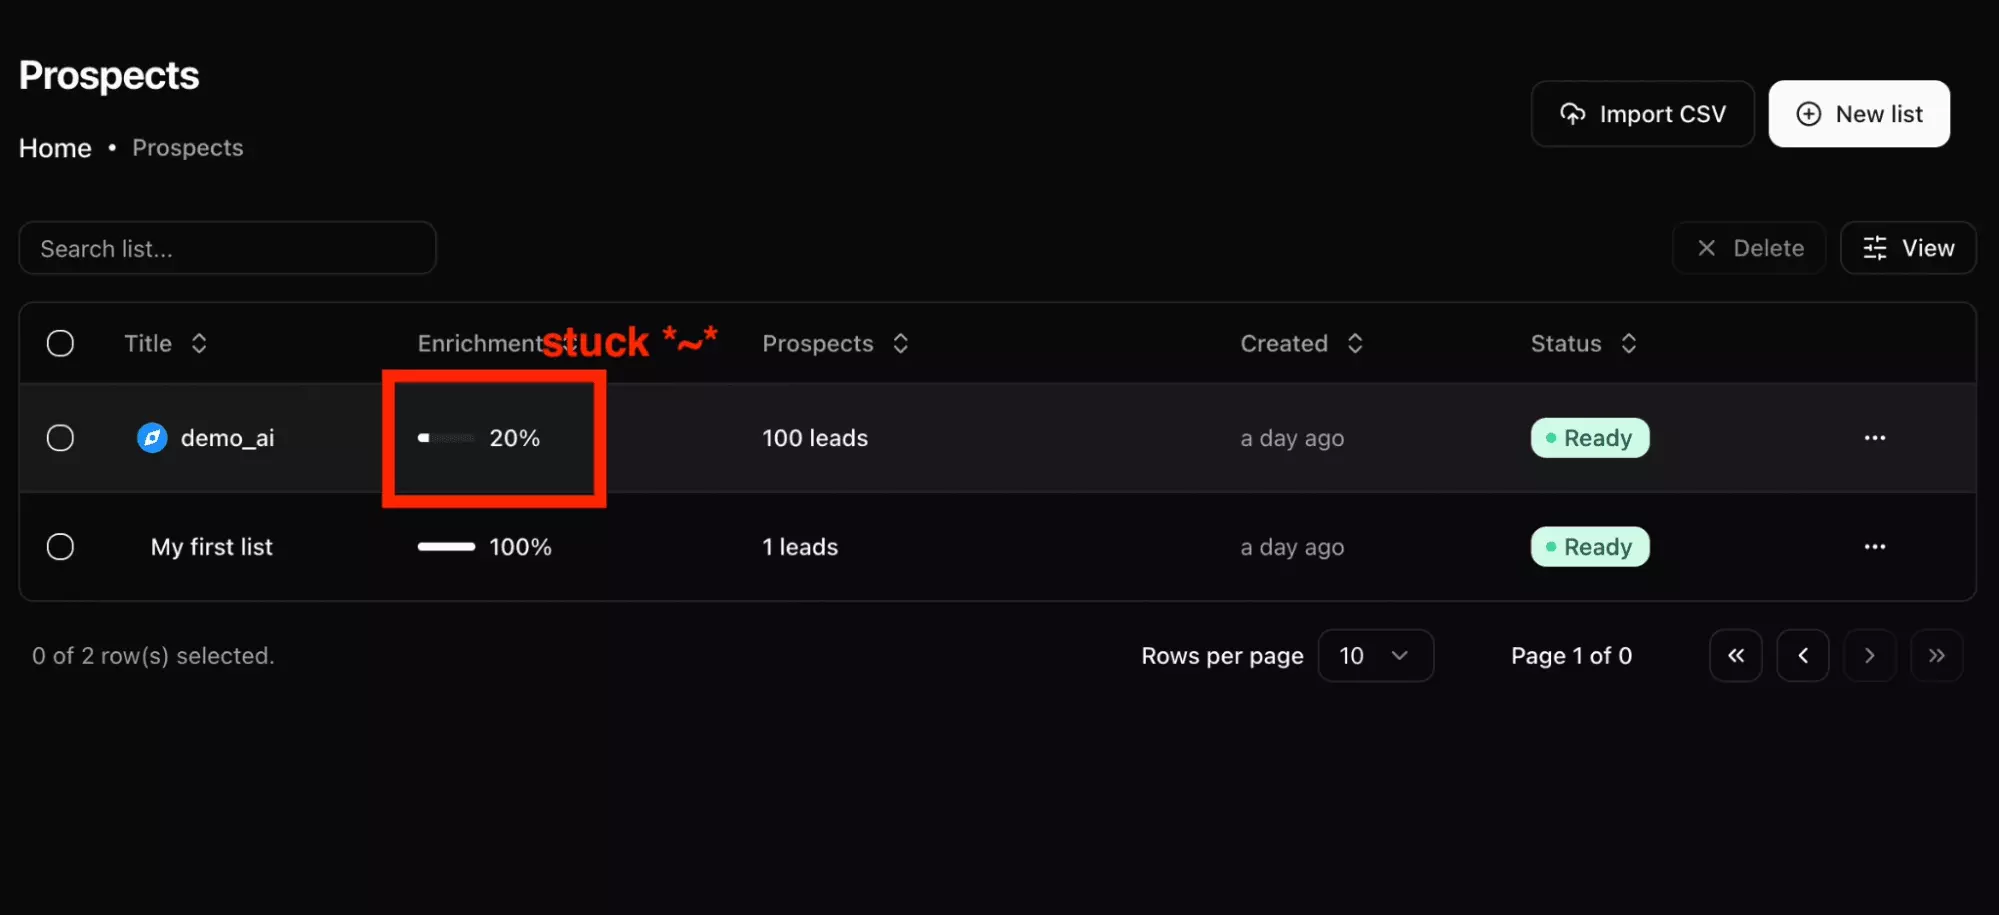Select the My first list checkbox

(60, 547)
